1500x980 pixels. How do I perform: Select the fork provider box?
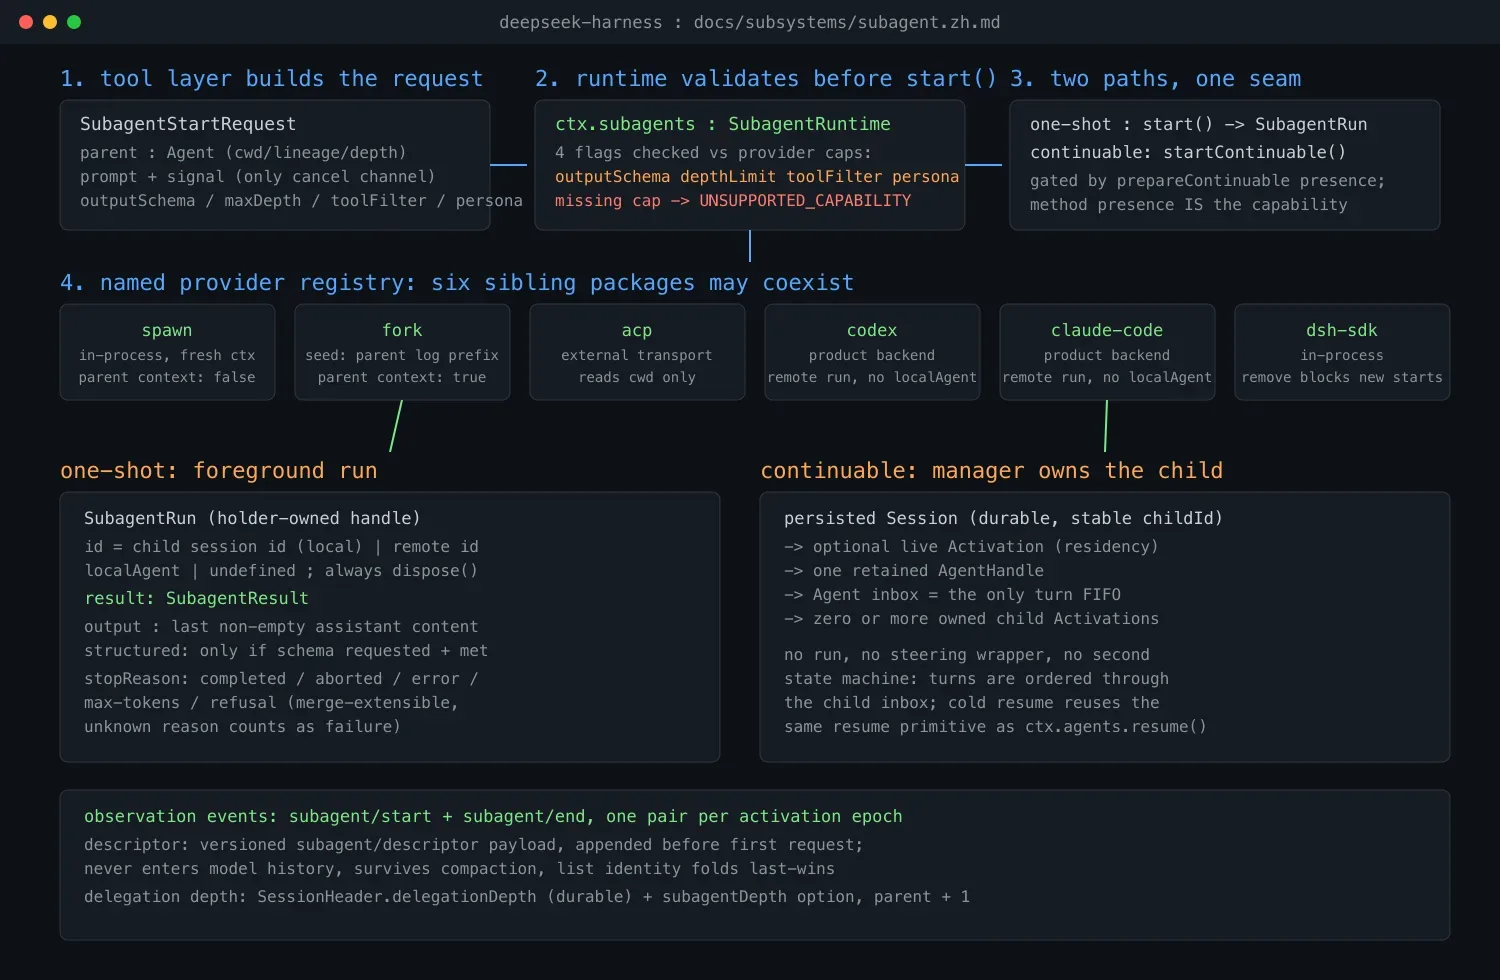point(402,352)
